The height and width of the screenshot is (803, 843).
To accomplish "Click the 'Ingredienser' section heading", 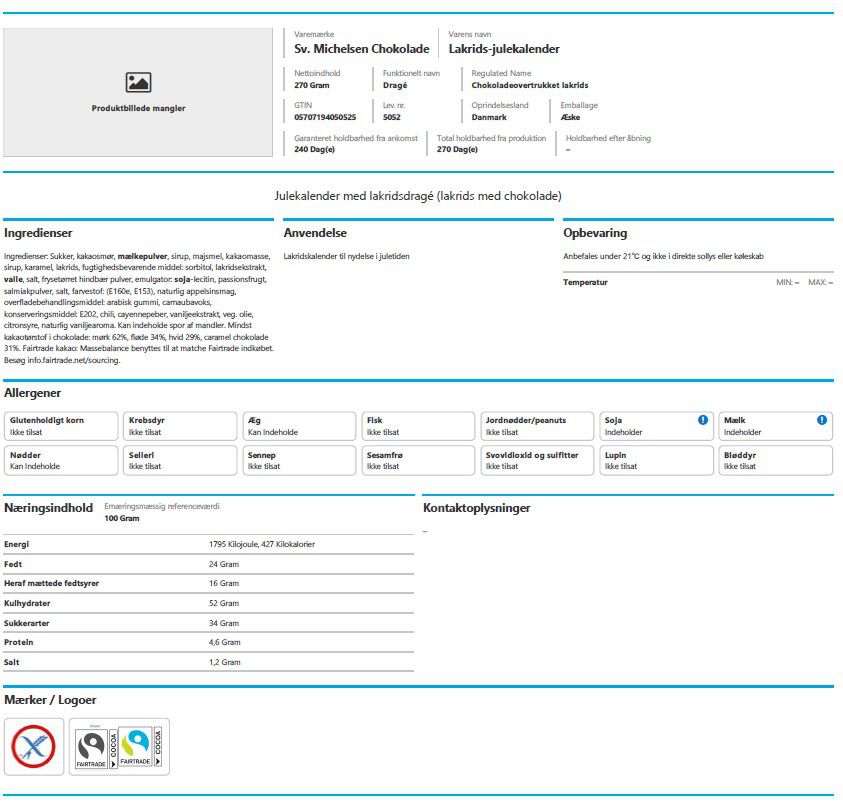I will (x=38, y=233).
